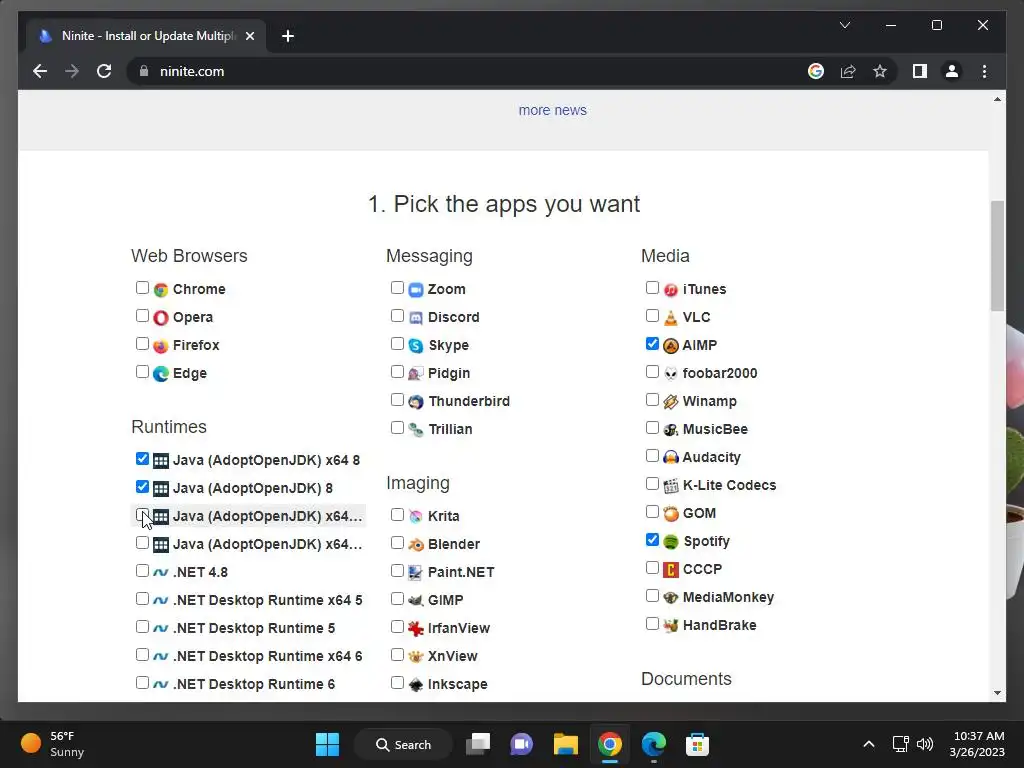Uncheck the Spotify checkbox
1024x768 pixels.
652,539
